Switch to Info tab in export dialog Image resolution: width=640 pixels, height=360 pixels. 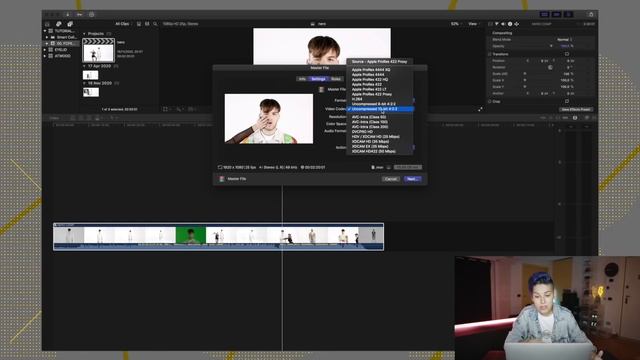302,79
